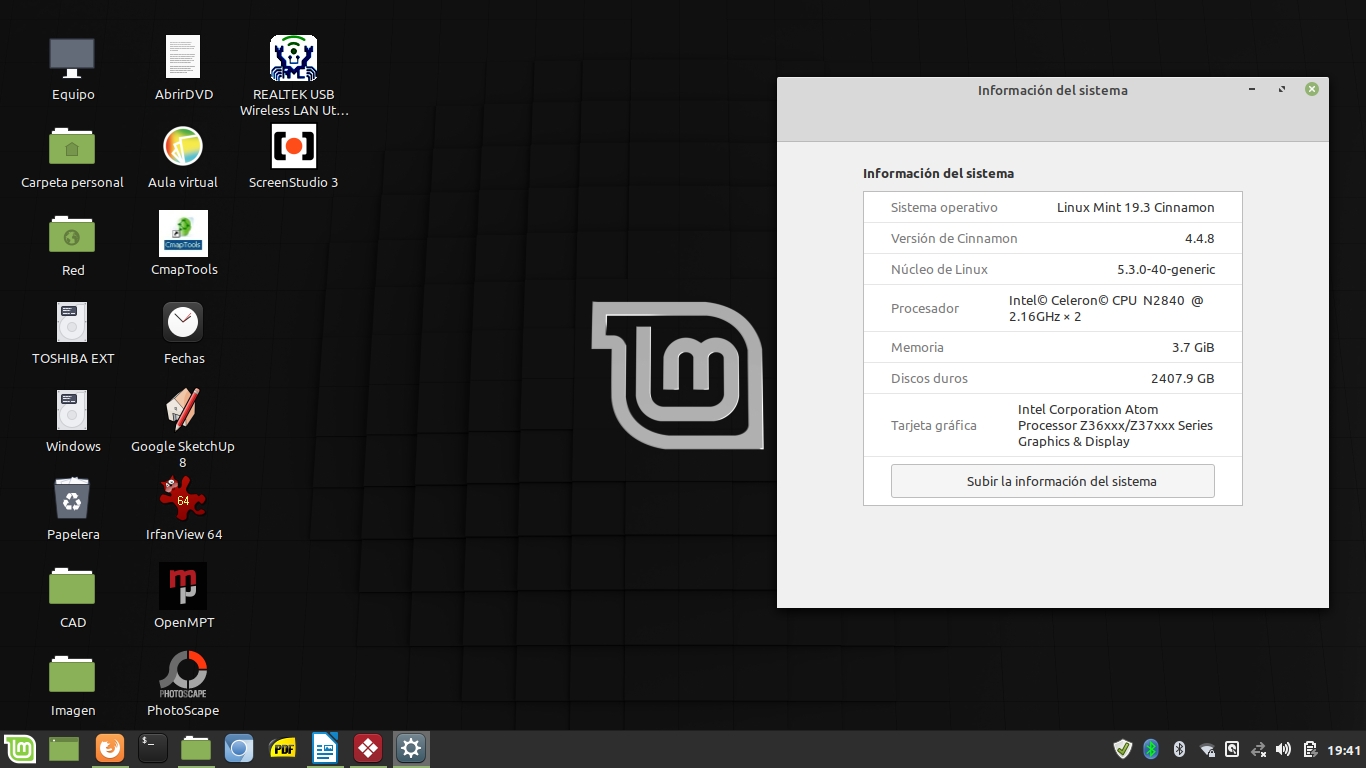
Task: Open the volume control in the tray
Action: click(x=1283, y=748)
